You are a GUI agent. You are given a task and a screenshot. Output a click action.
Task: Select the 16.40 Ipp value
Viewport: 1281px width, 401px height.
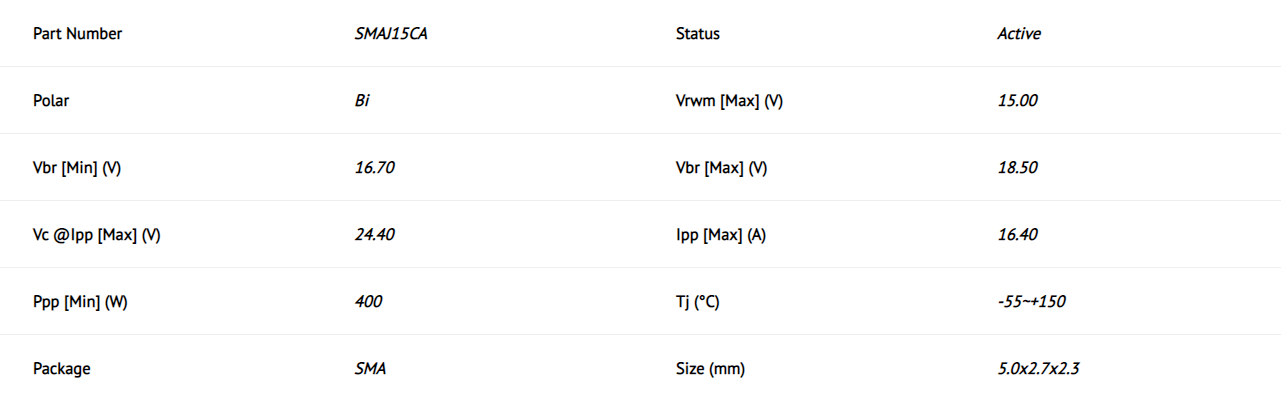point(1017,235)
